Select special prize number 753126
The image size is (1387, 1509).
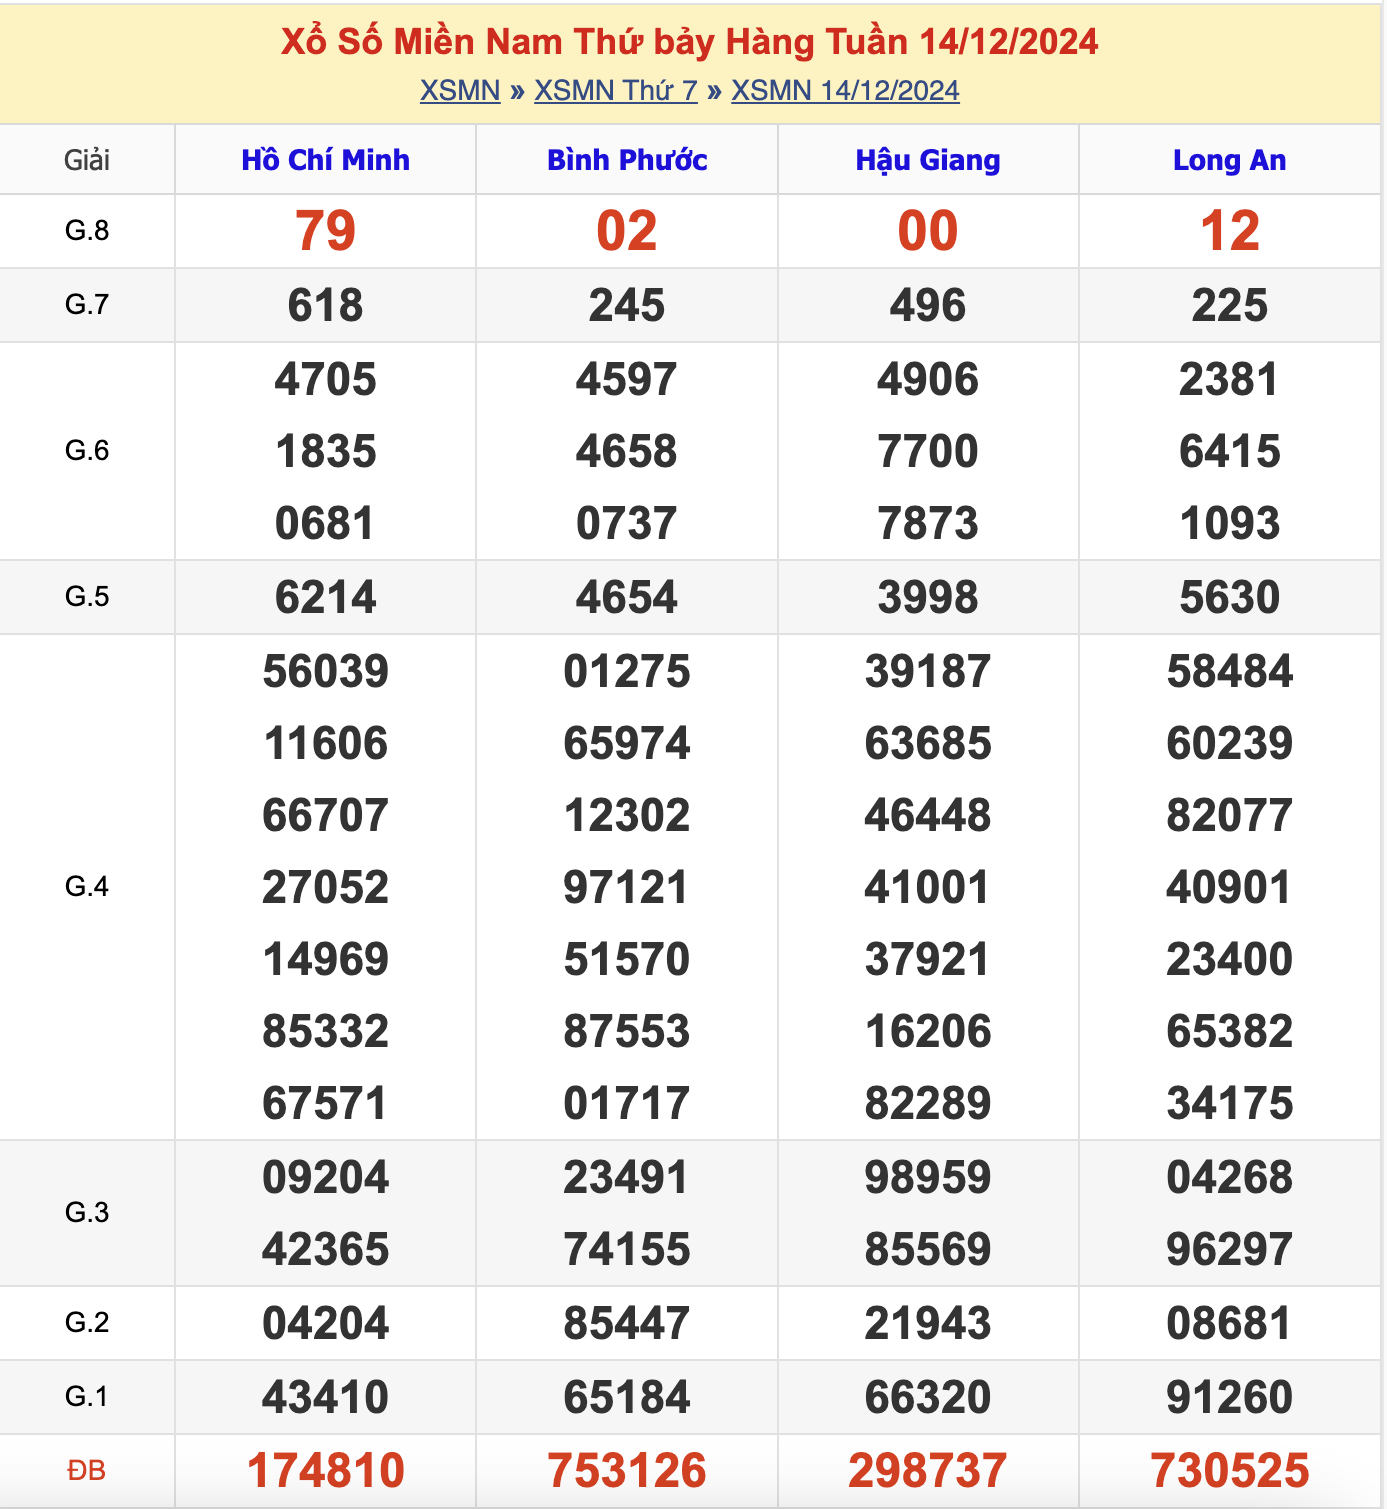pos(627,1471)
